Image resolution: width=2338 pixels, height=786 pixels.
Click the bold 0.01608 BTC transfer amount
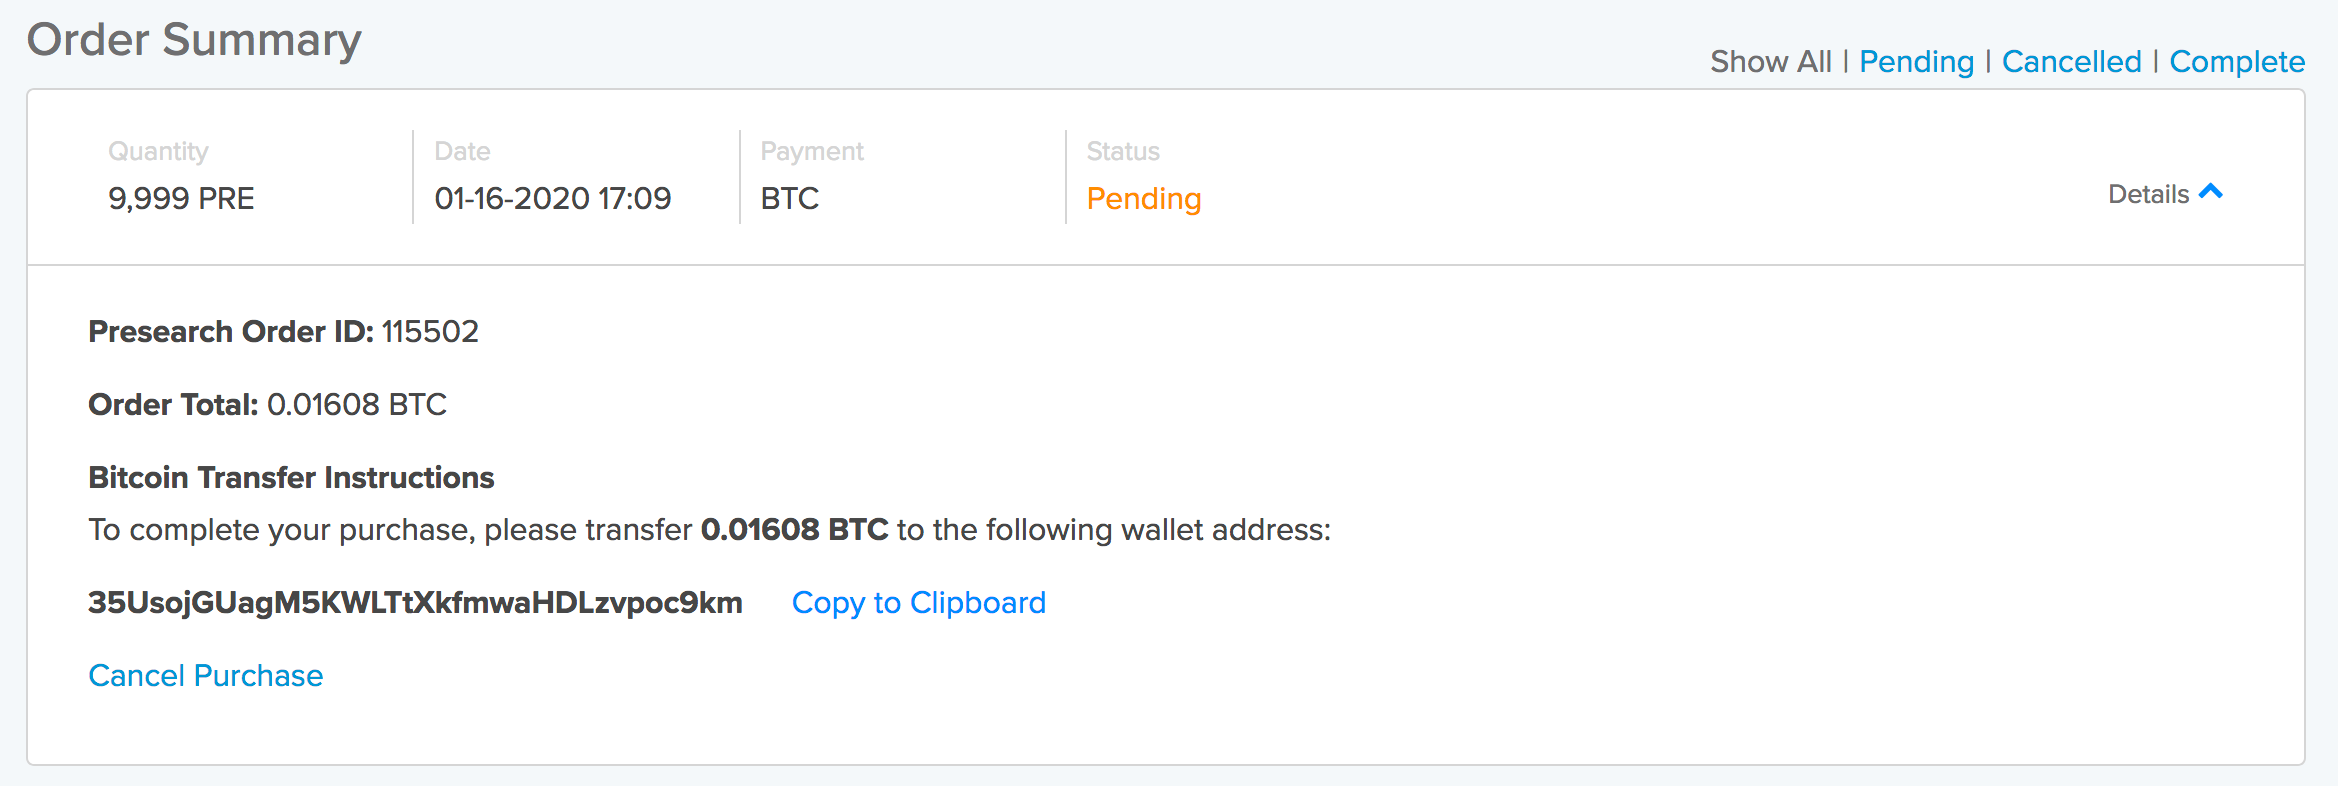(x=794, y=530)
